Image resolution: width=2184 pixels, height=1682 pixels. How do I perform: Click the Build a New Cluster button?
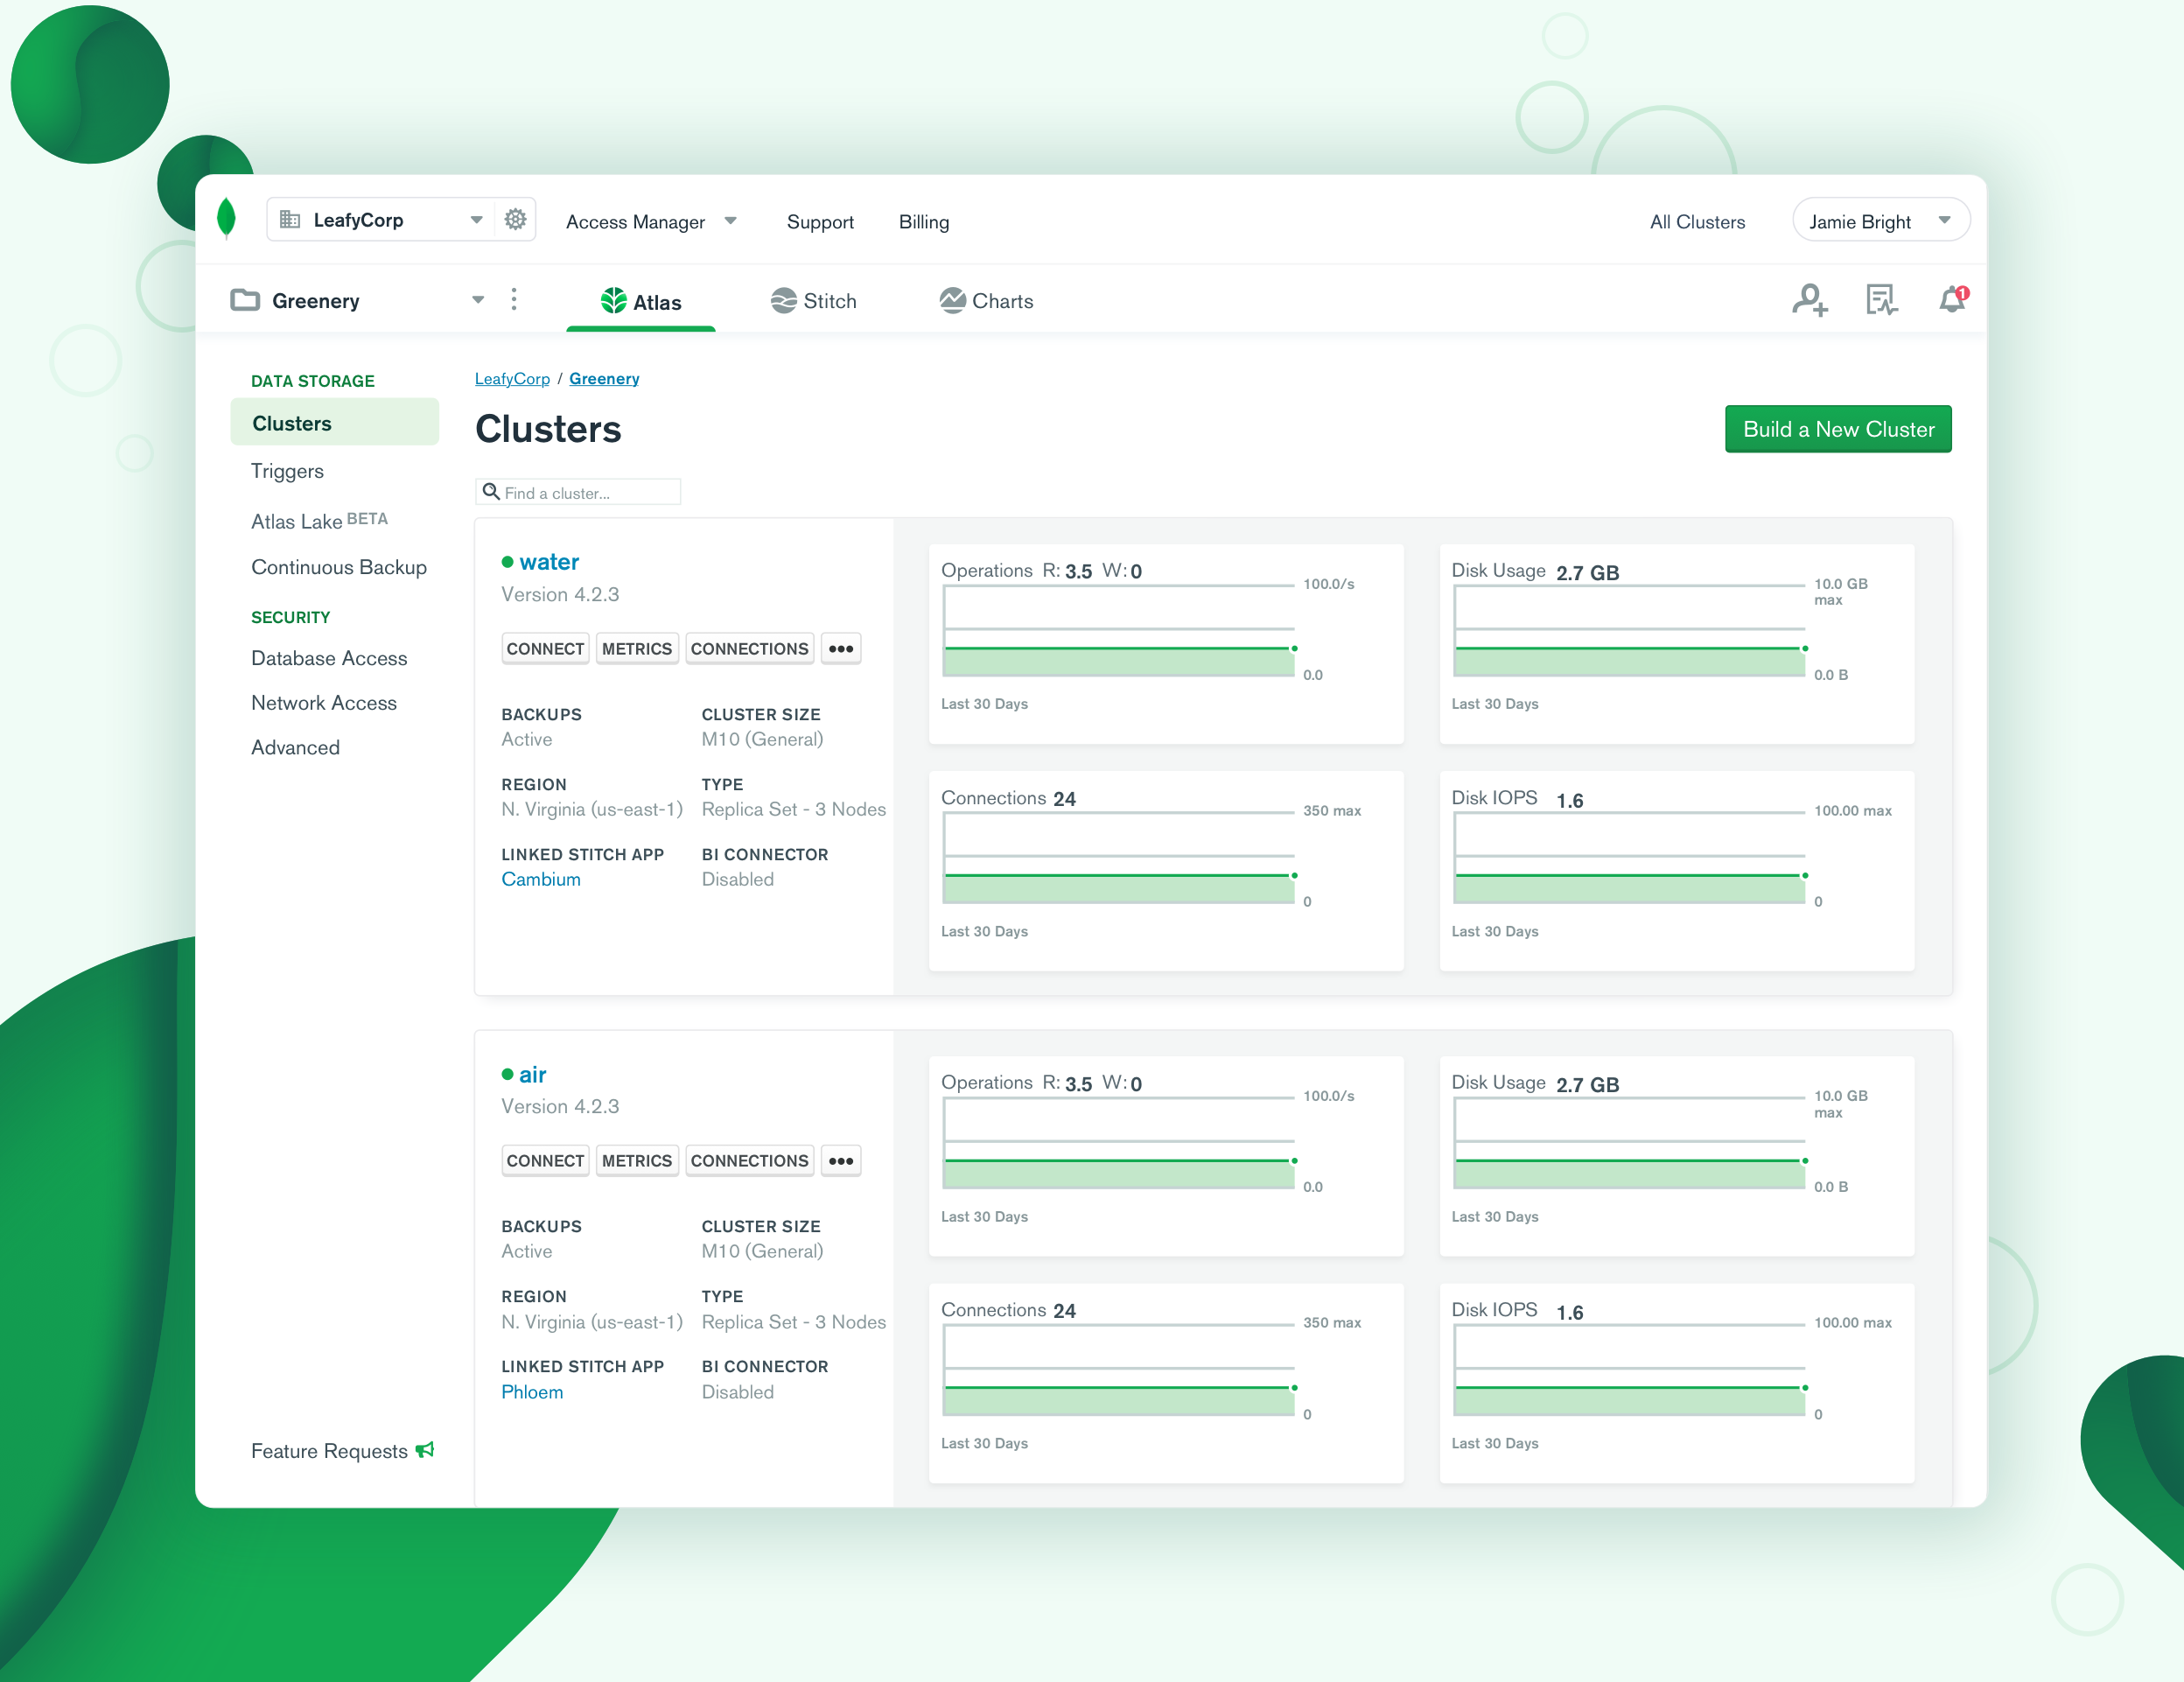(1838, 429)
